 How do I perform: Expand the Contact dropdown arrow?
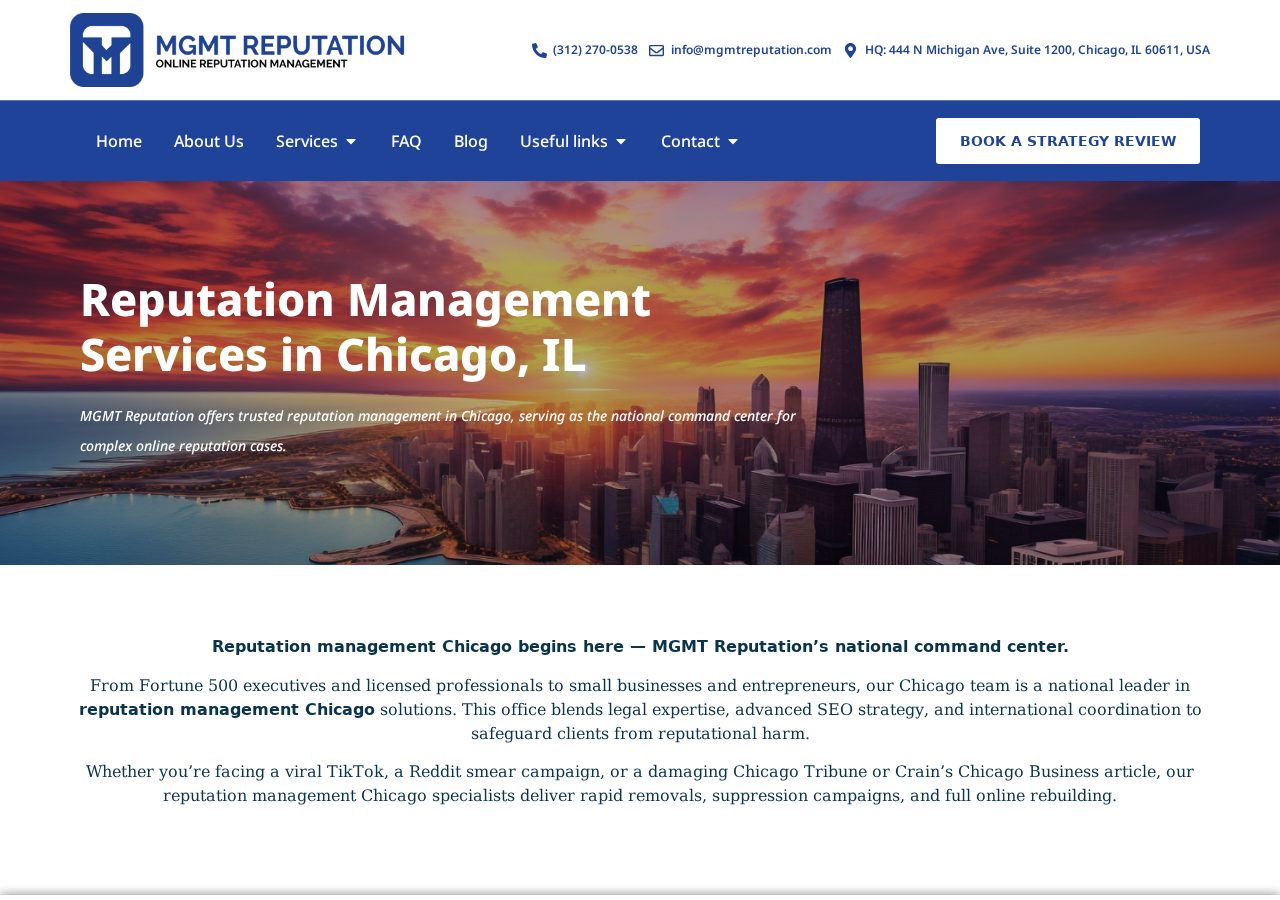[x=733, y=142]
